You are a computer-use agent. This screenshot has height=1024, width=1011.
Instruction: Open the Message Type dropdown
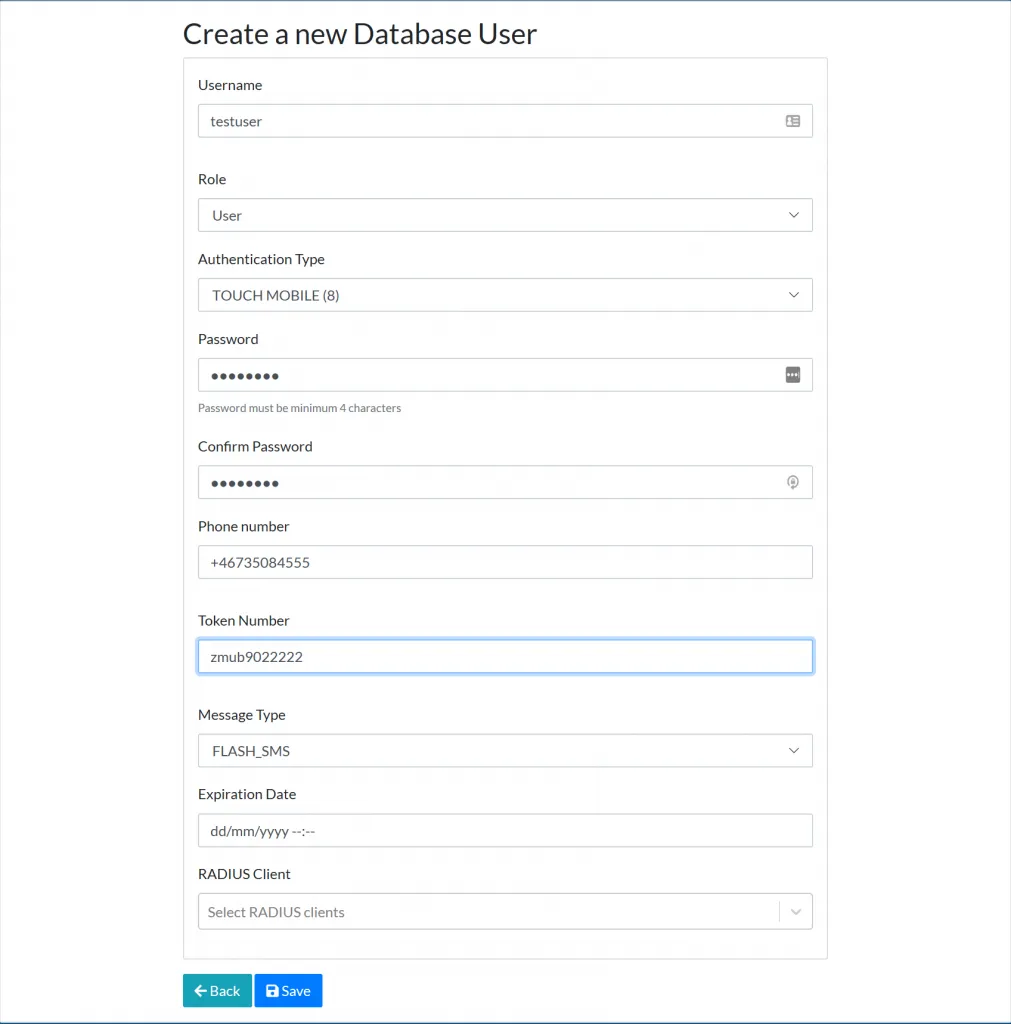tap(505, 750)
